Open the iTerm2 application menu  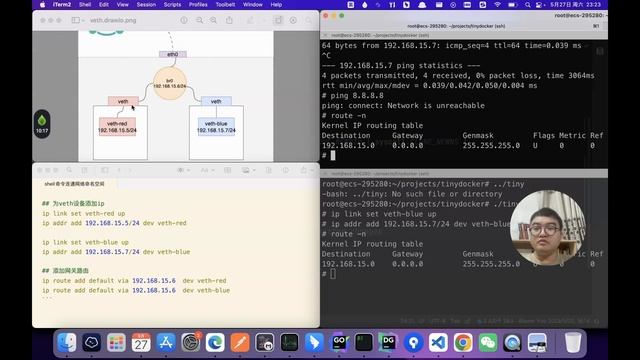[62, 4]
